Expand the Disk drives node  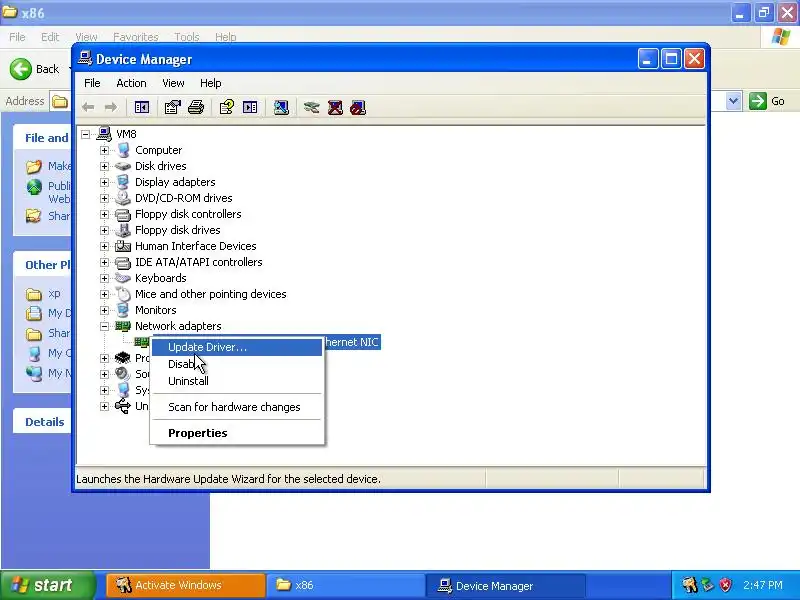pyautogui.click(x=104, y=166)
